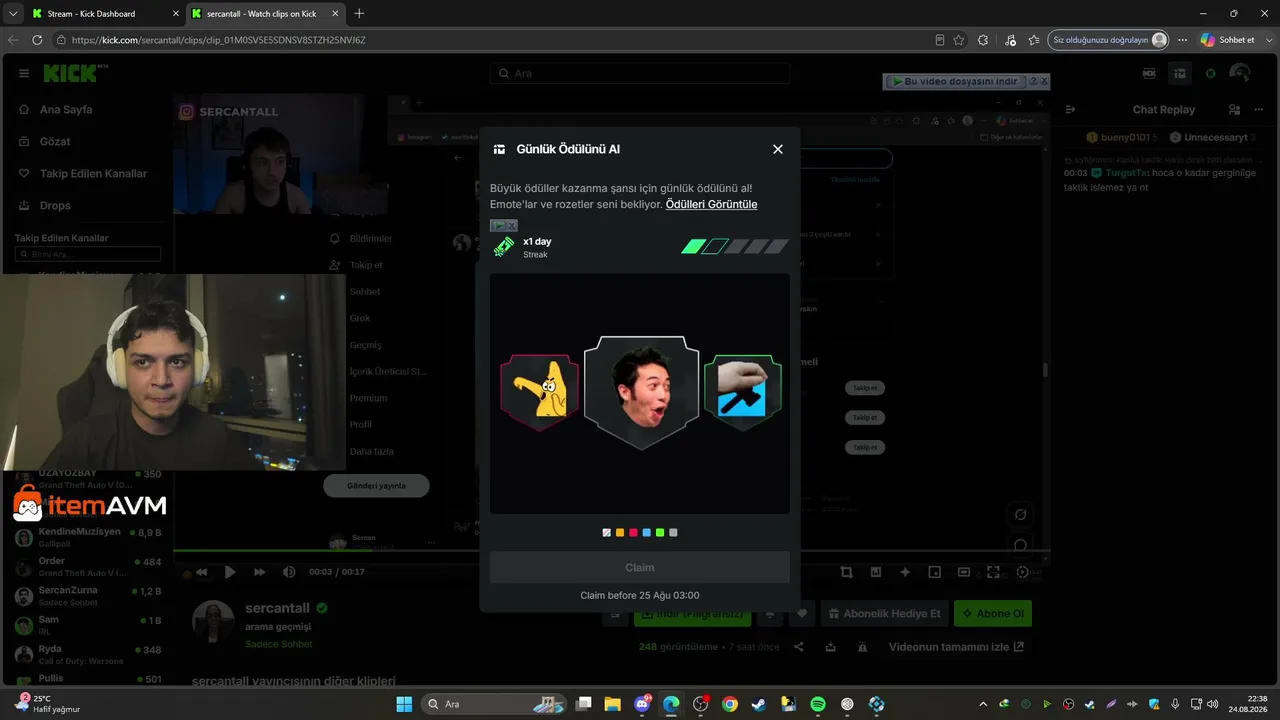Open Chat Replay more options menu

coord(1259,109)
